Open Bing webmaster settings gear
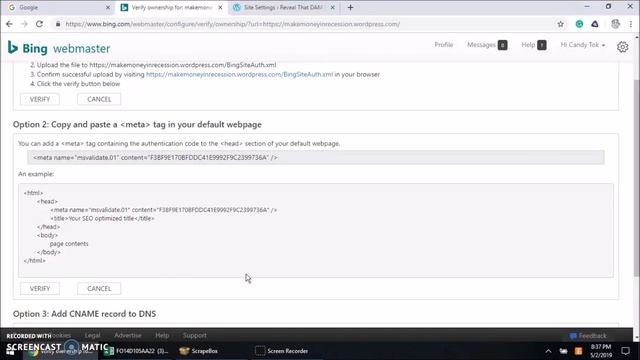 pos(622,47)
